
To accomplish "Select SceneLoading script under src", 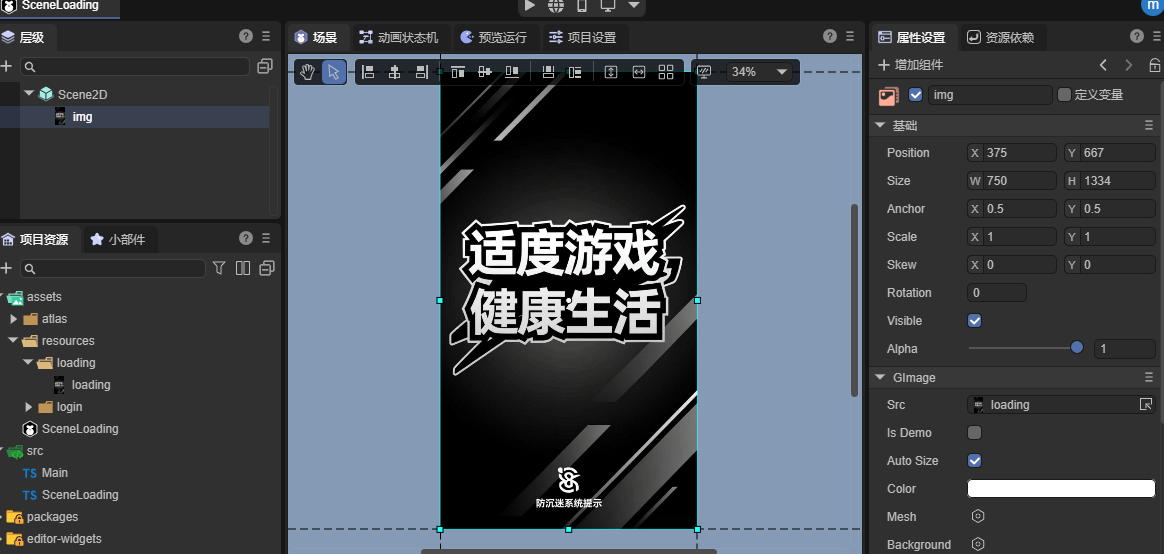I will pyautogui.click(x=80, y=495).
